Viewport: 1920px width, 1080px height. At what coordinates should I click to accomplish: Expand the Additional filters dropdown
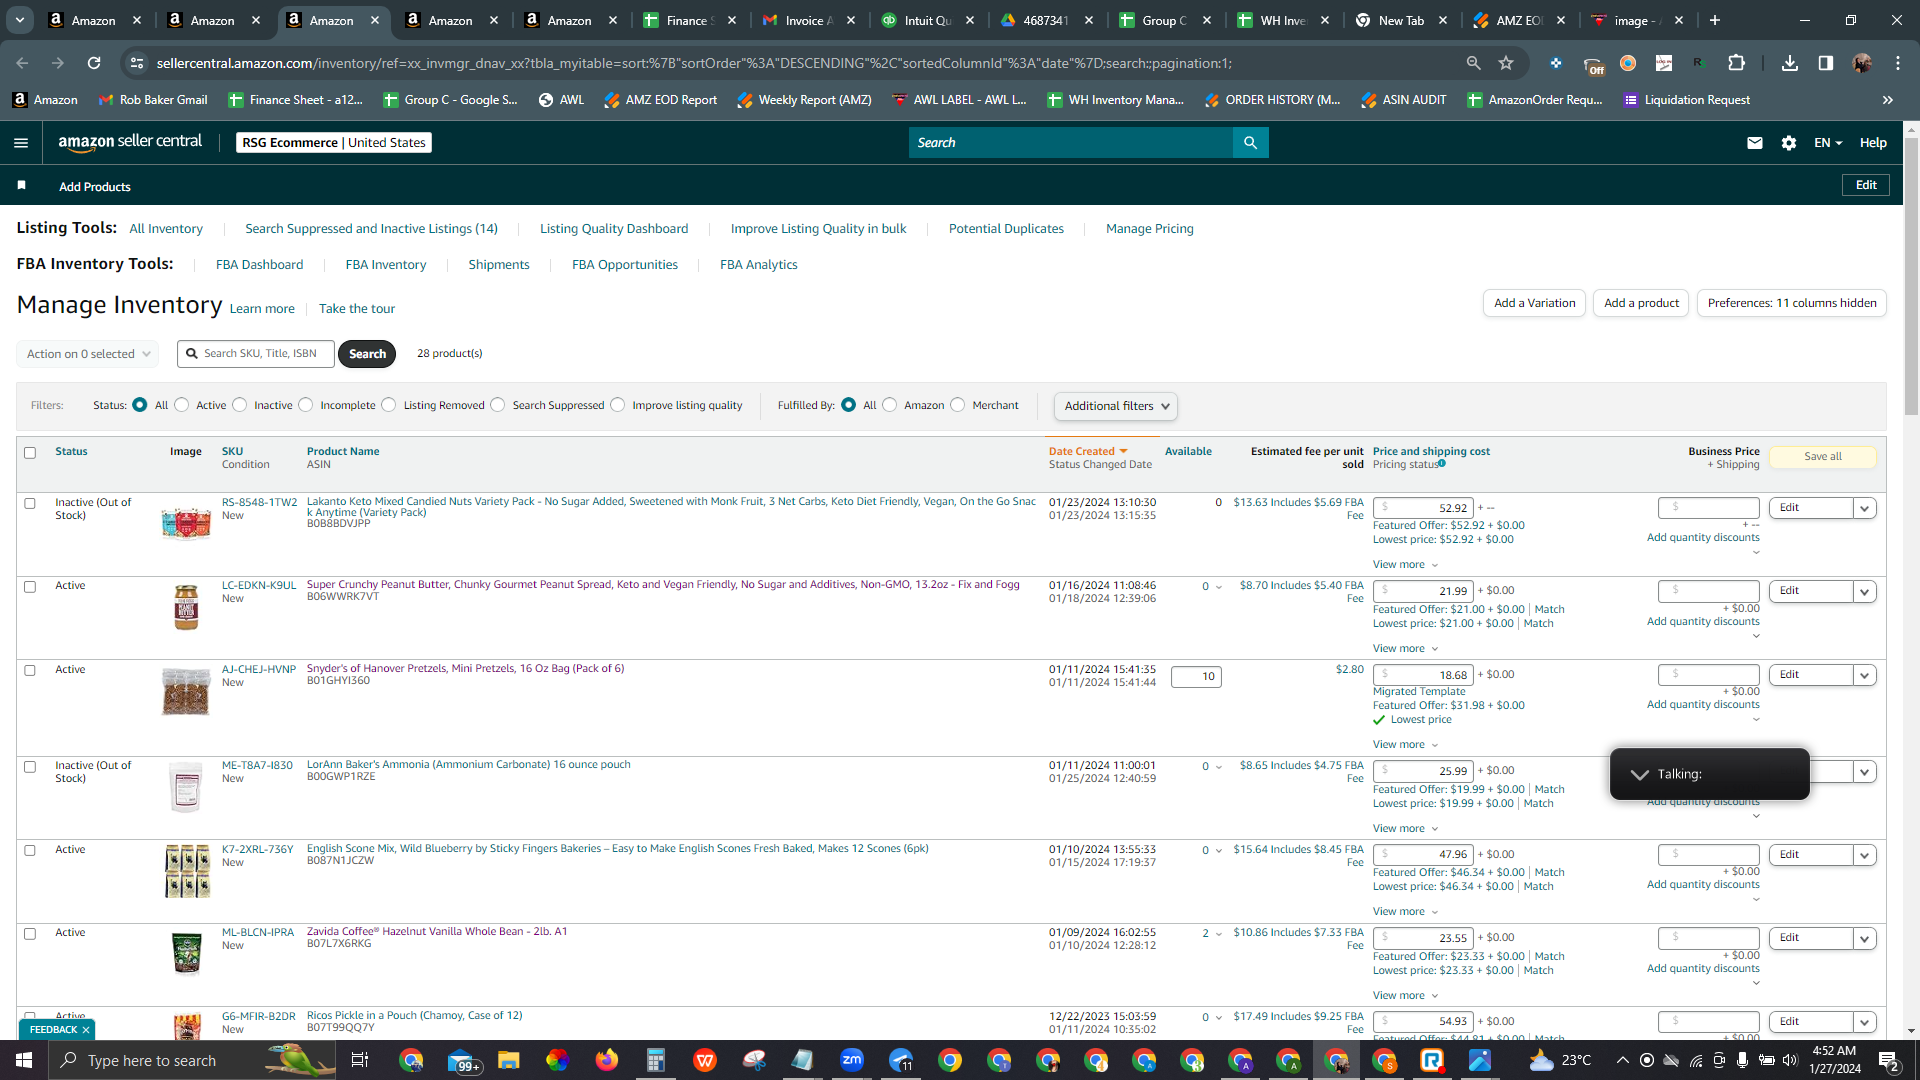point(1116,406)
